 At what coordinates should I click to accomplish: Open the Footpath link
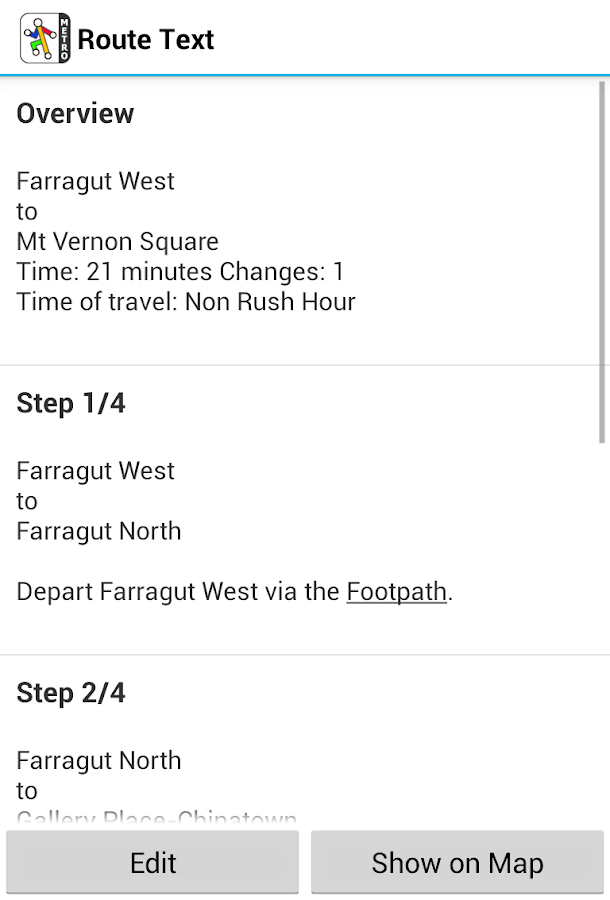point(396,592)
